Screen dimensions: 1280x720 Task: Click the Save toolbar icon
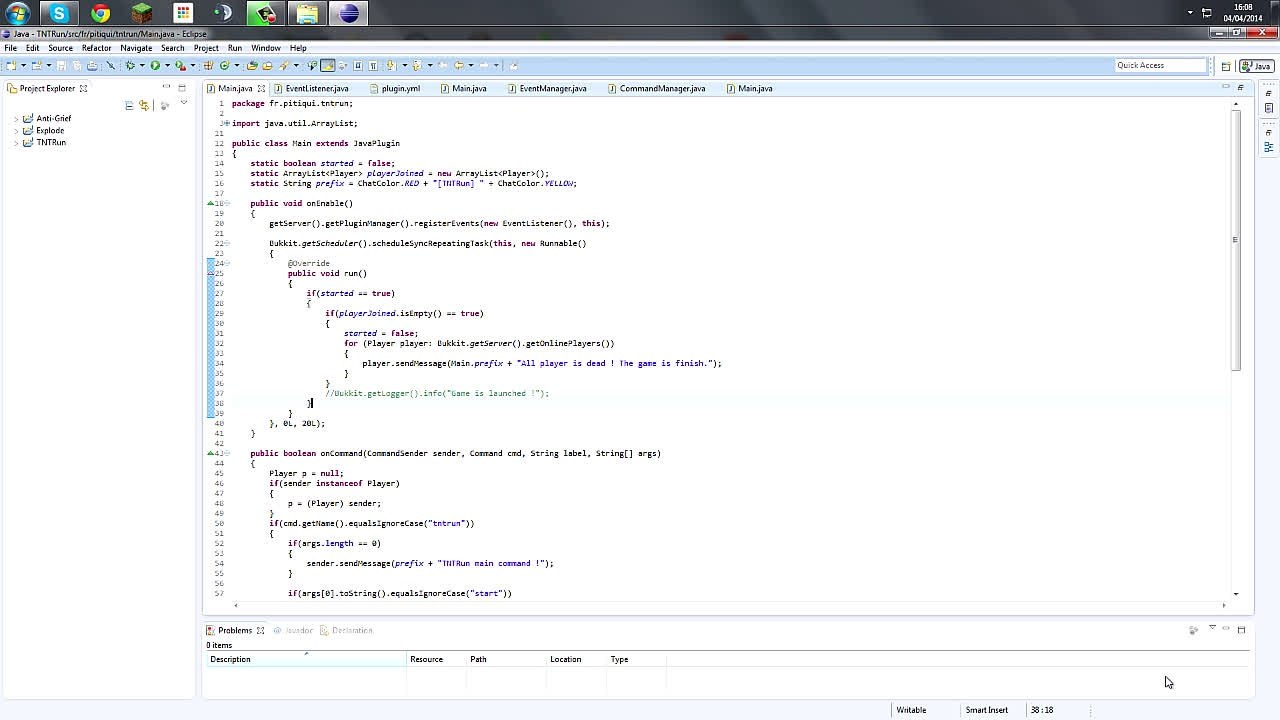pyautogui.click(x=61, y=65)
